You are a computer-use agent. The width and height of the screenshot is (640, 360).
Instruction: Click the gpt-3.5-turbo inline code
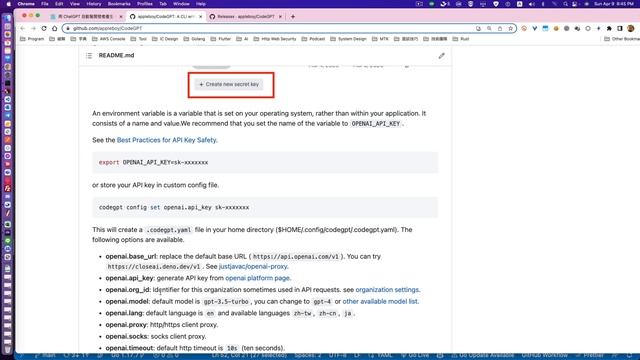(x=226, y=302)
